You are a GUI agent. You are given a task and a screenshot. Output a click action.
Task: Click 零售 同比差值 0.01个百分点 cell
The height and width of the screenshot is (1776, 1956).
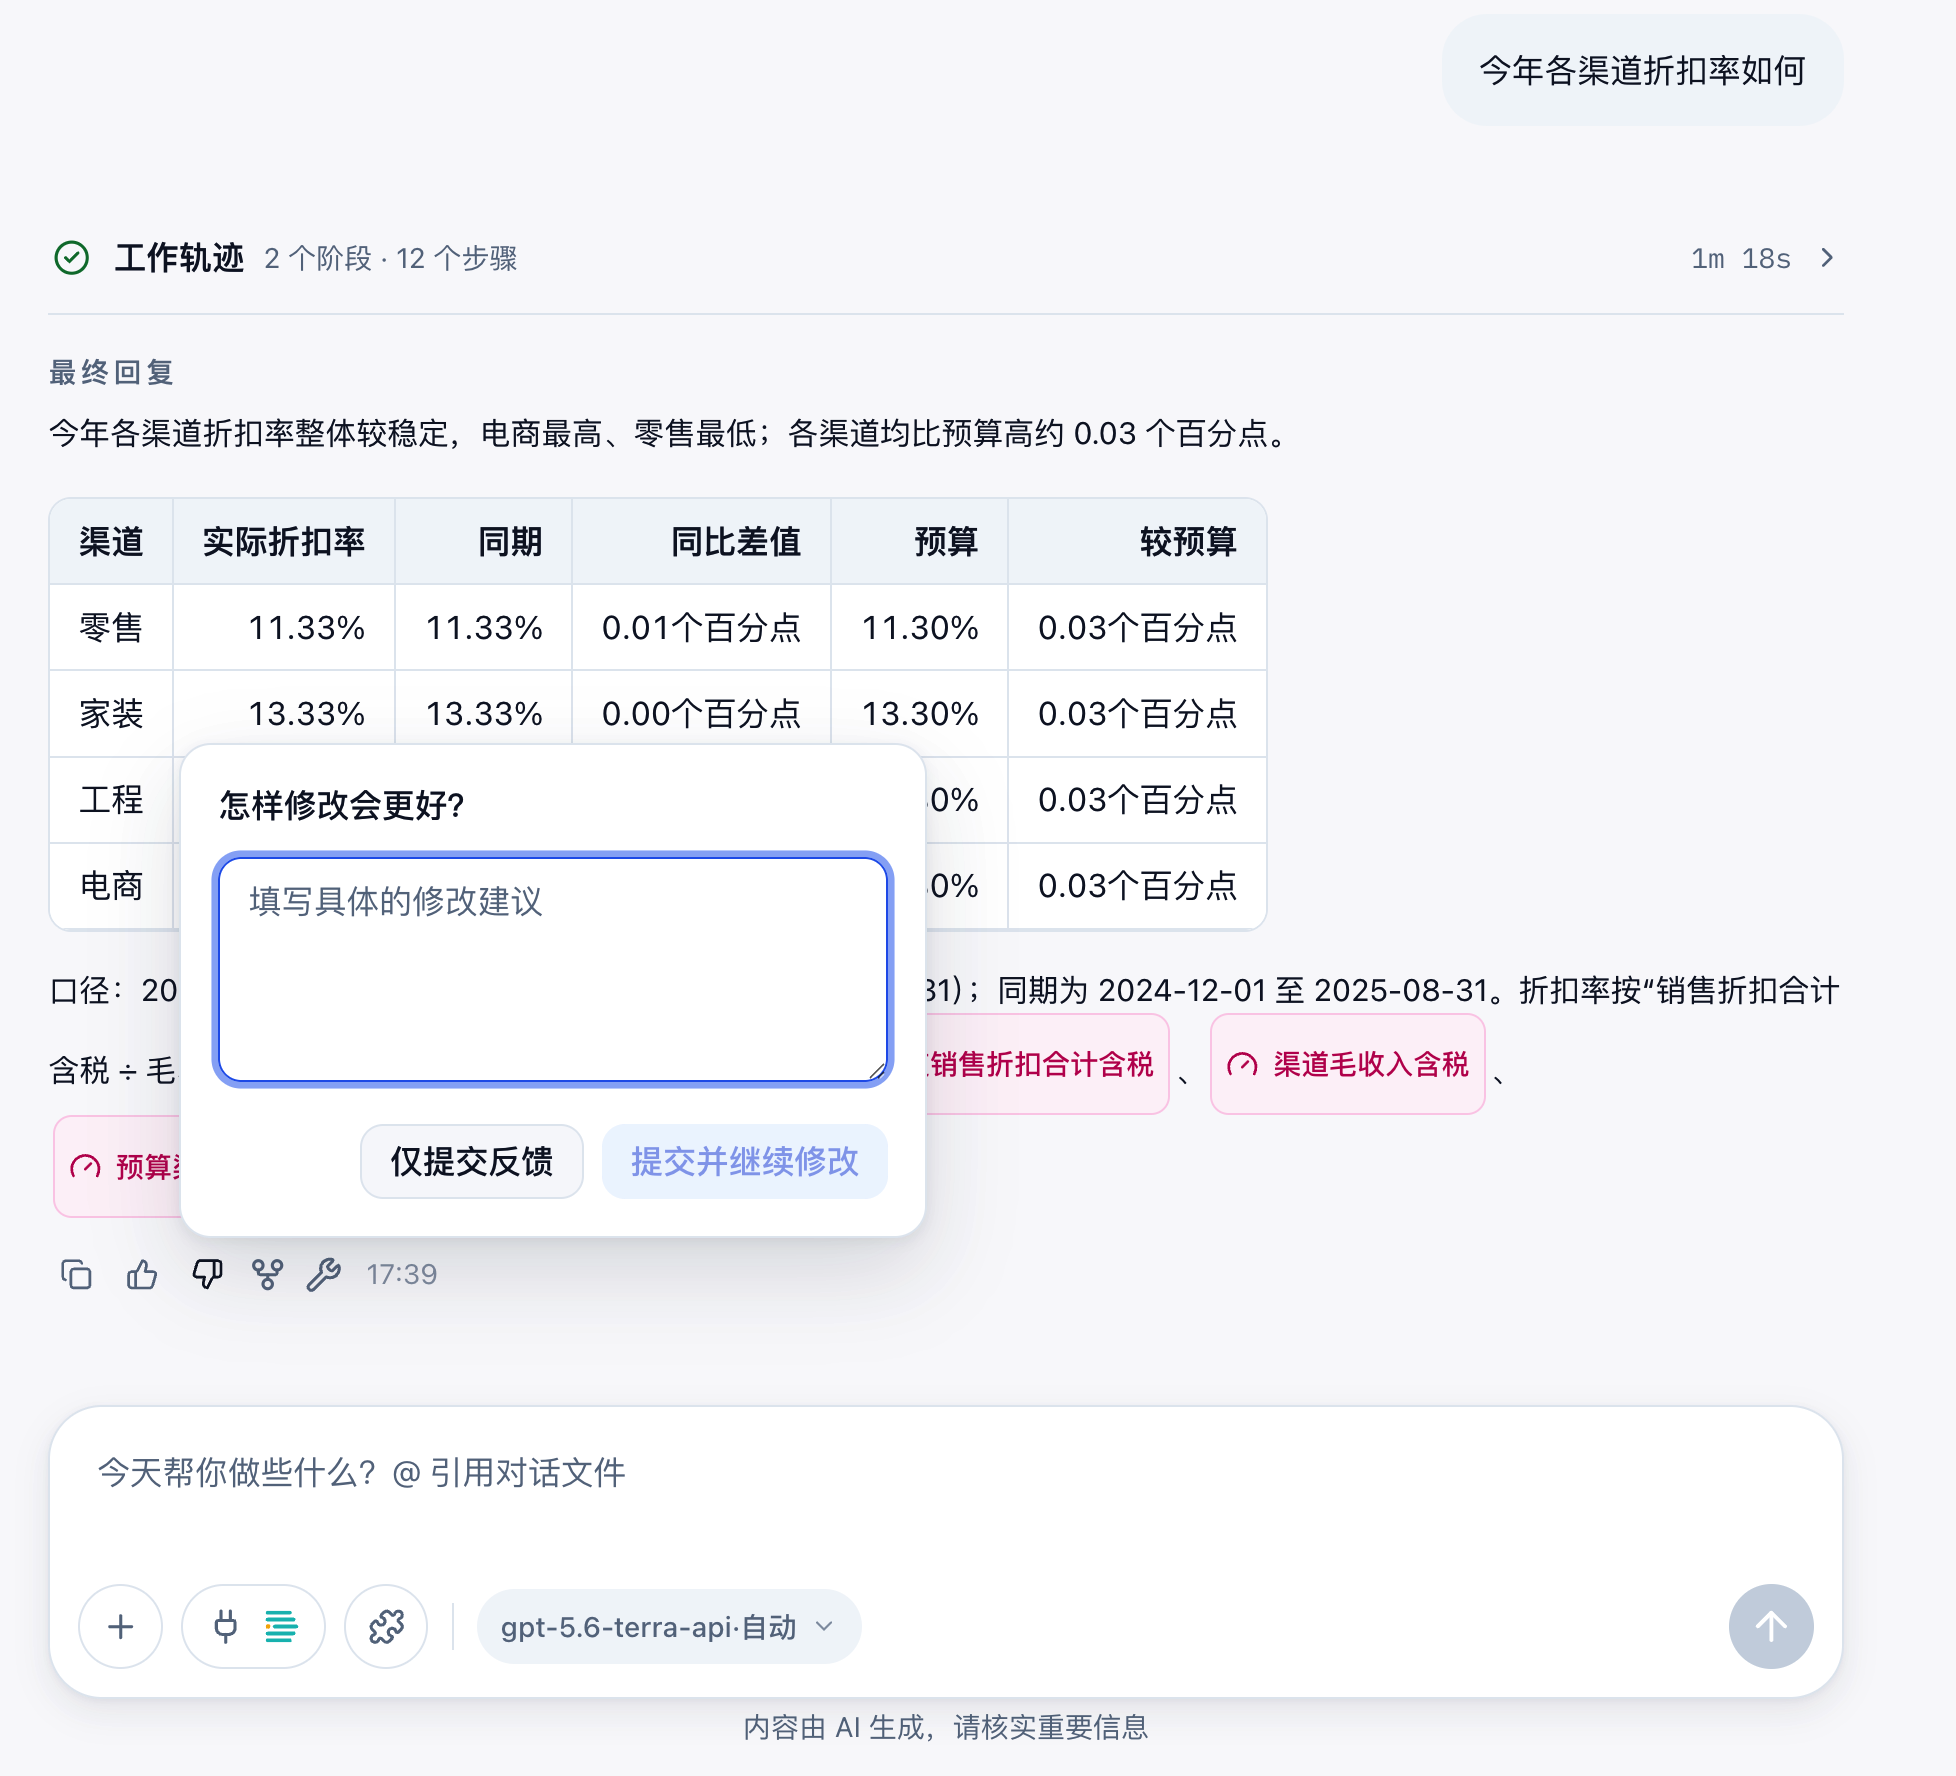[x=701, y=627]
